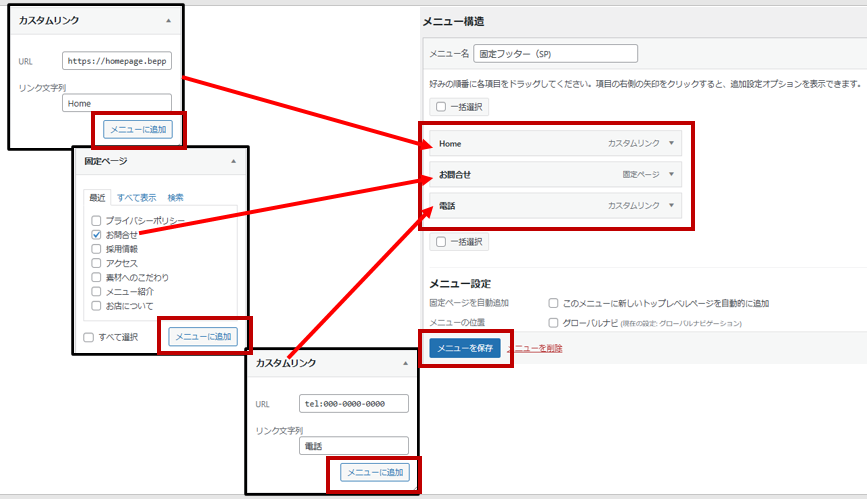
Task: Expand the 電話 menu item options
Action: click(x=672, y=205)
